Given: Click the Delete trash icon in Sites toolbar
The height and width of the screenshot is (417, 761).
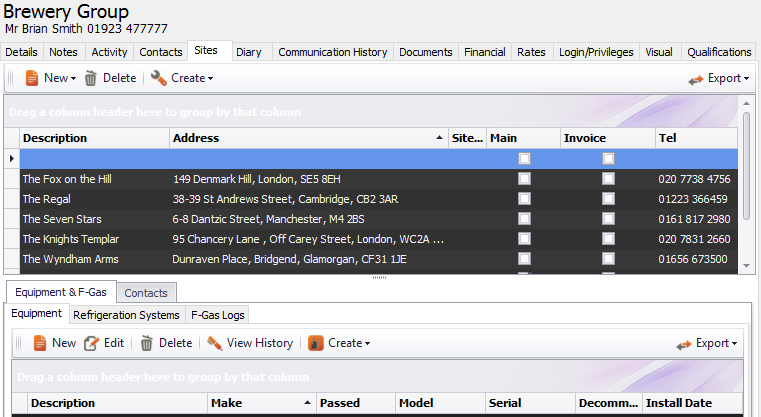Looking at the screenshot, I should (x=91, y=78).
